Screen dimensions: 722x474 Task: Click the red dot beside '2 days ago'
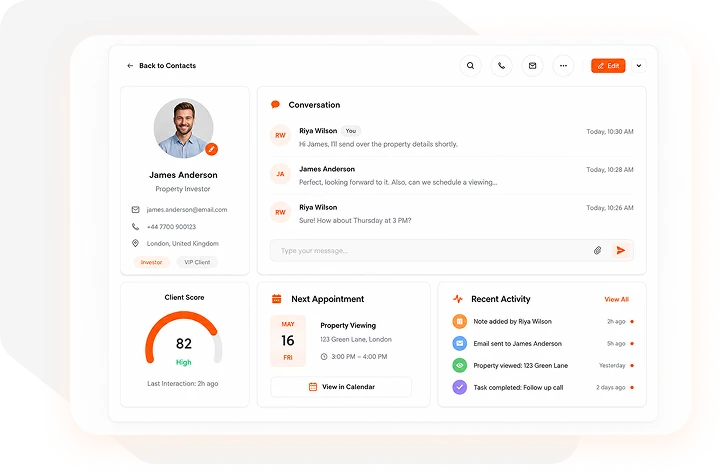pyautogui.click(x=632, y=387)
